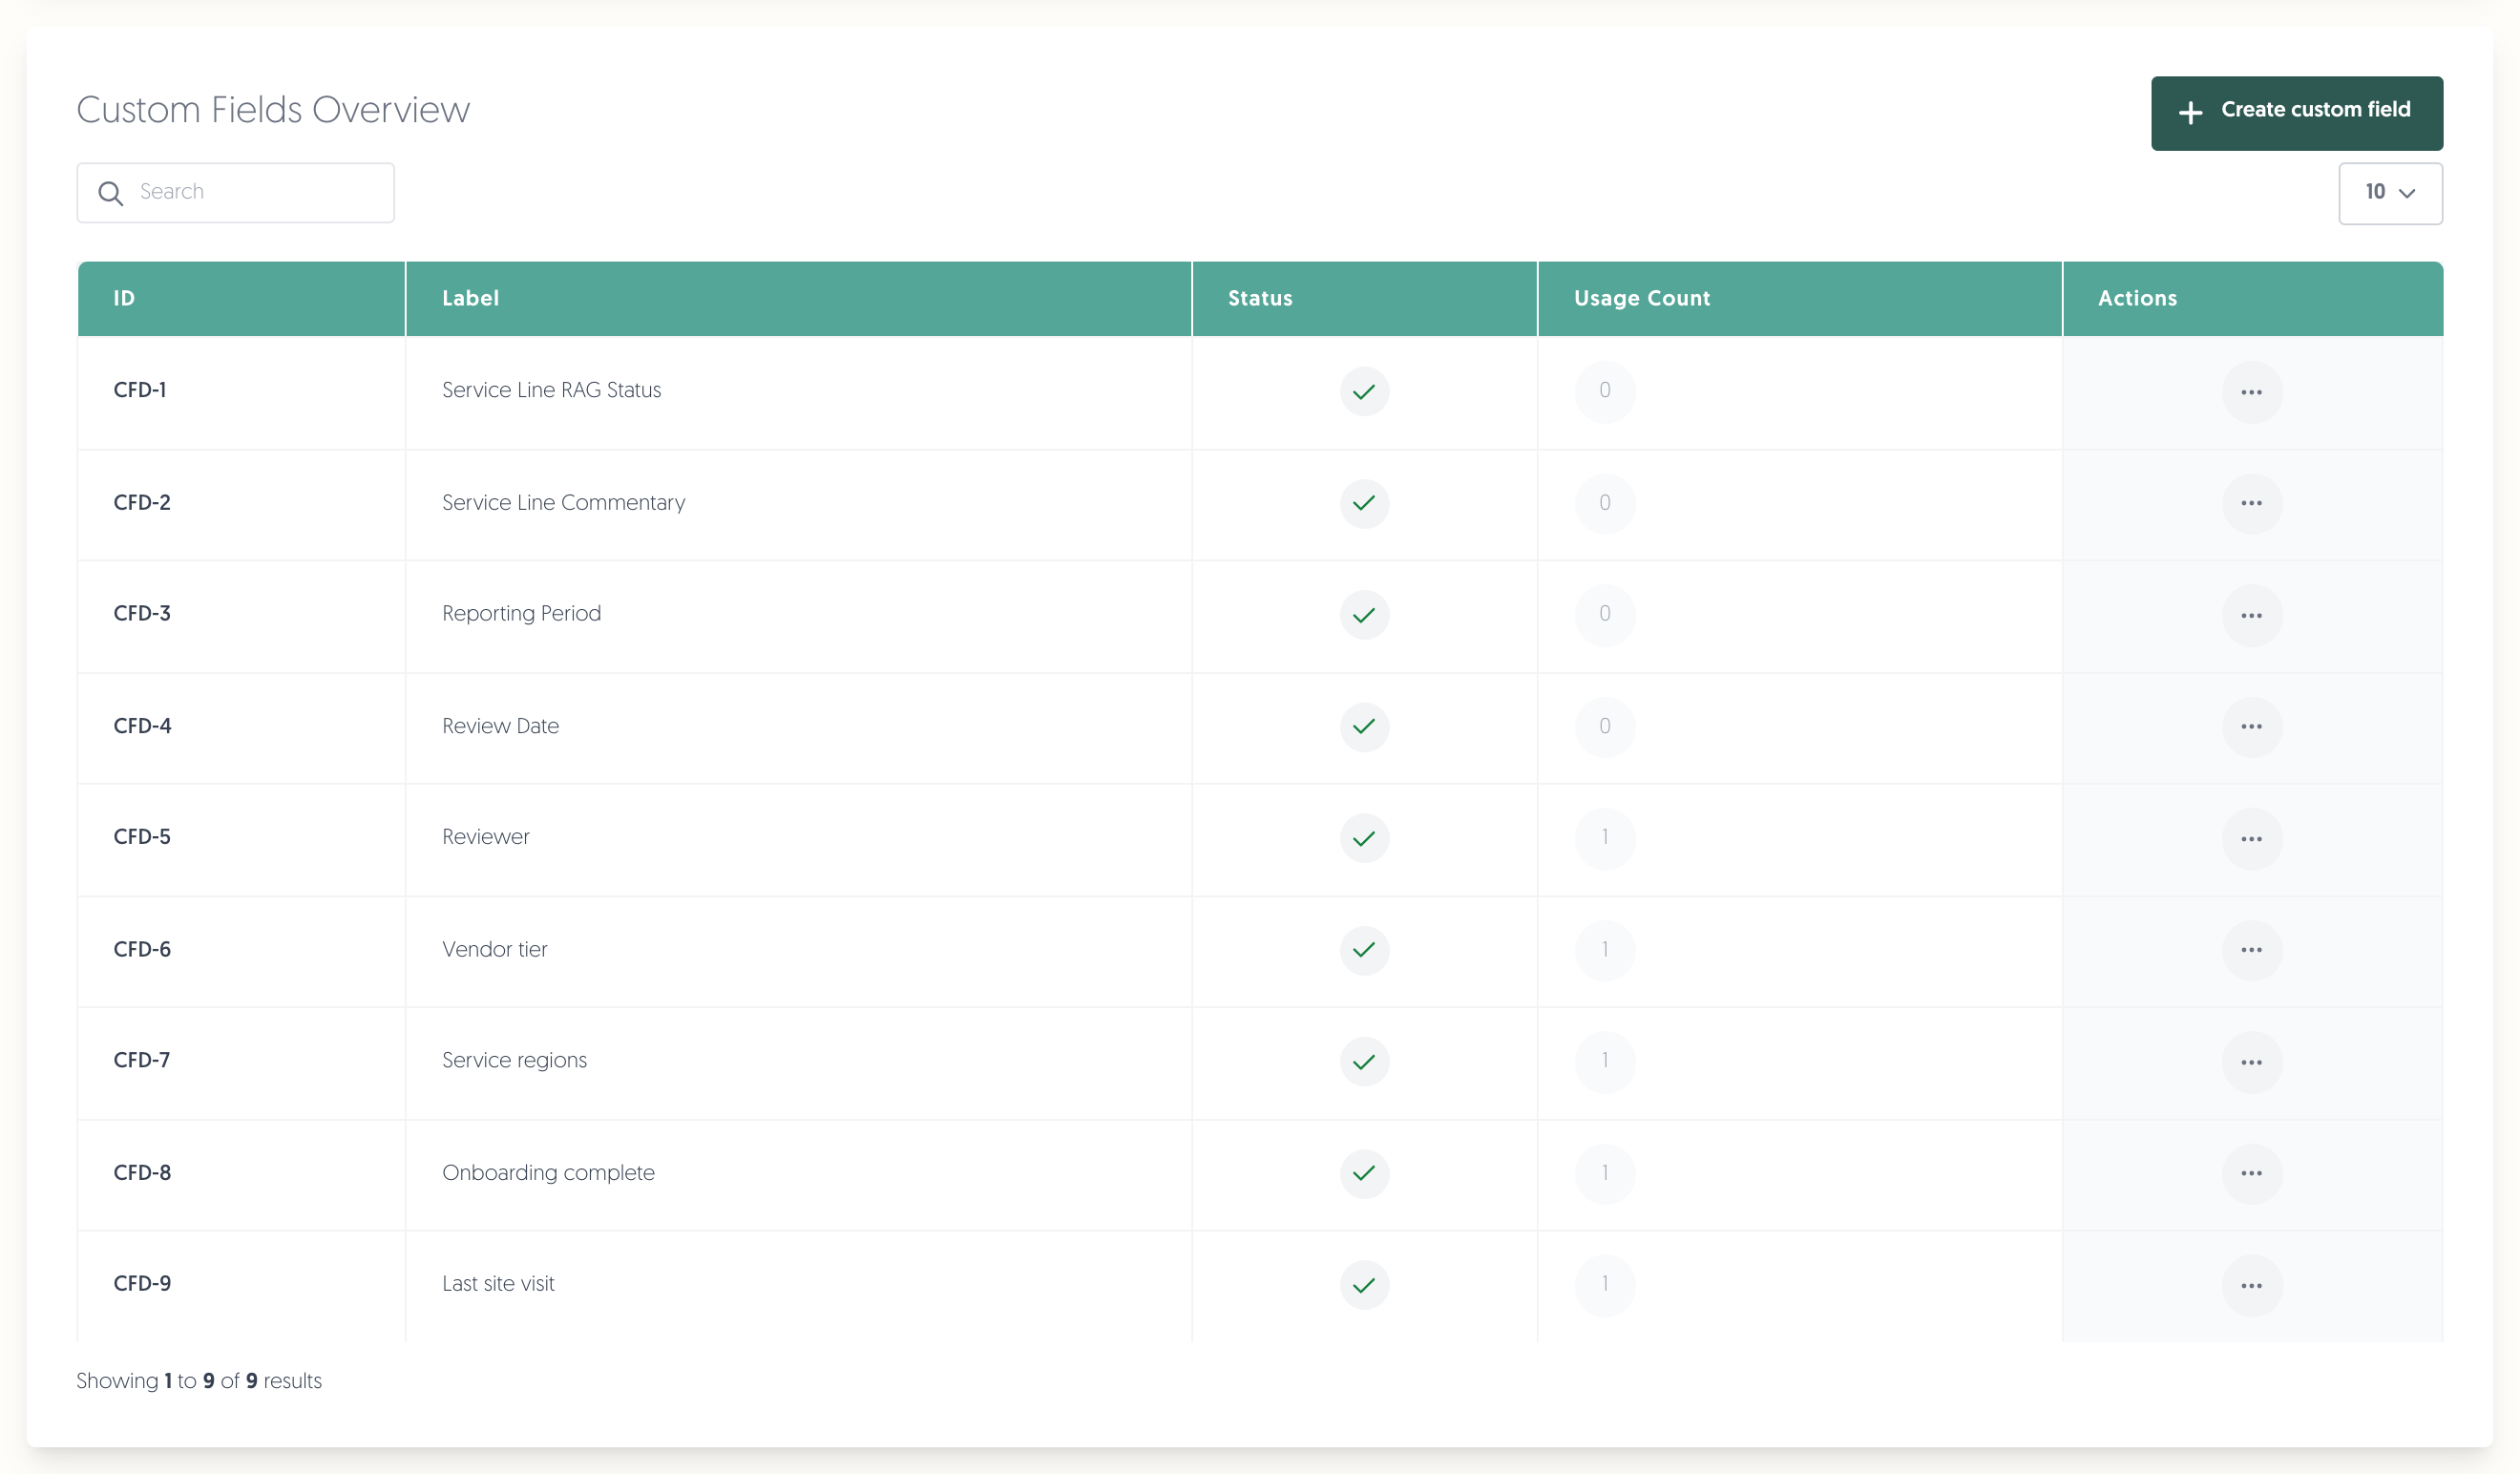The height and width of the screenshot is (1474, 2520).
Task: Click the Custom Fields Overview heading
Action: click(273, 110)
